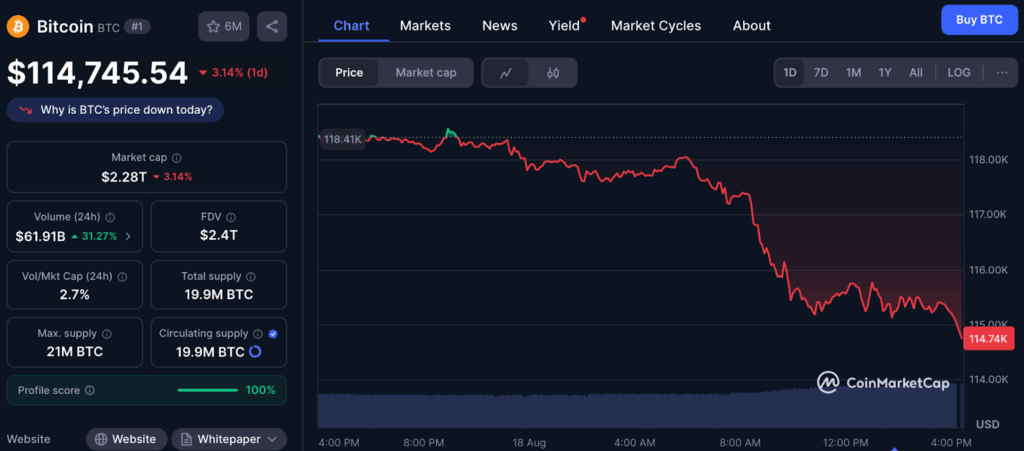Add Bitcoin to watchlist via star button
Image resolution: width=1024 pixels, height=451 pixels.
[224, 27]
